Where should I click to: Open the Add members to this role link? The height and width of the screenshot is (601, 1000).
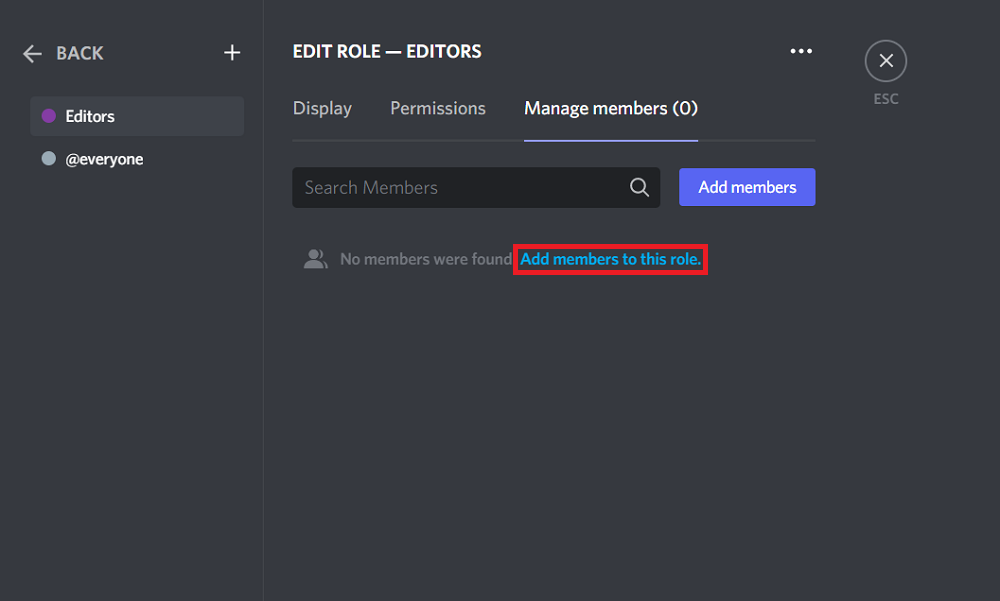point(610,259)
